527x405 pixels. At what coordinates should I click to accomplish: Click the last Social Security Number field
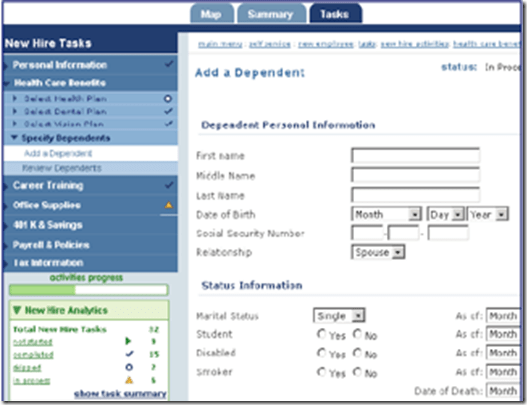pos(448,233)
